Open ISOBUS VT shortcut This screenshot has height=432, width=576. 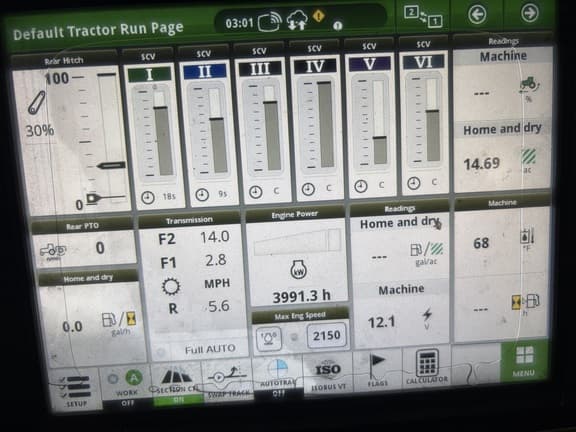pyautogui.click(x=327, y=372)
